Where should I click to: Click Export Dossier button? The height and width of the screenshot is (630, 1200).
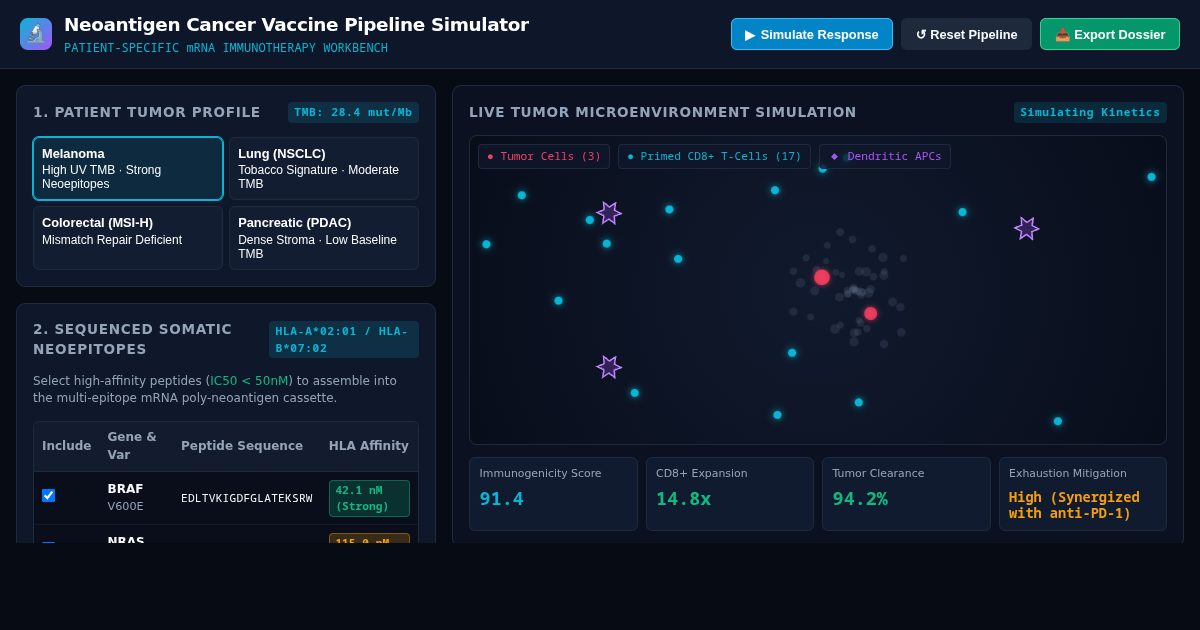[1110, 34]
